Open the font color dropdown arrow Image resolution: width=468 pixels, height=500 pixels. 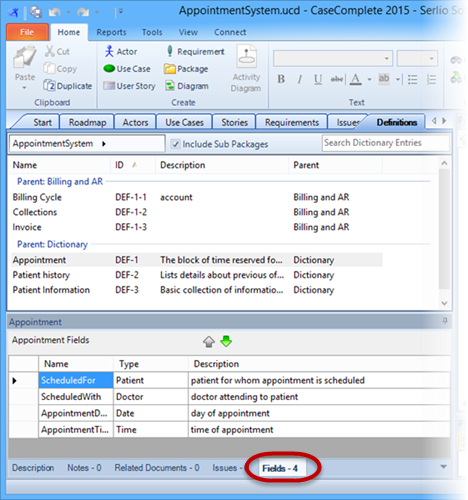pos(369,79)
